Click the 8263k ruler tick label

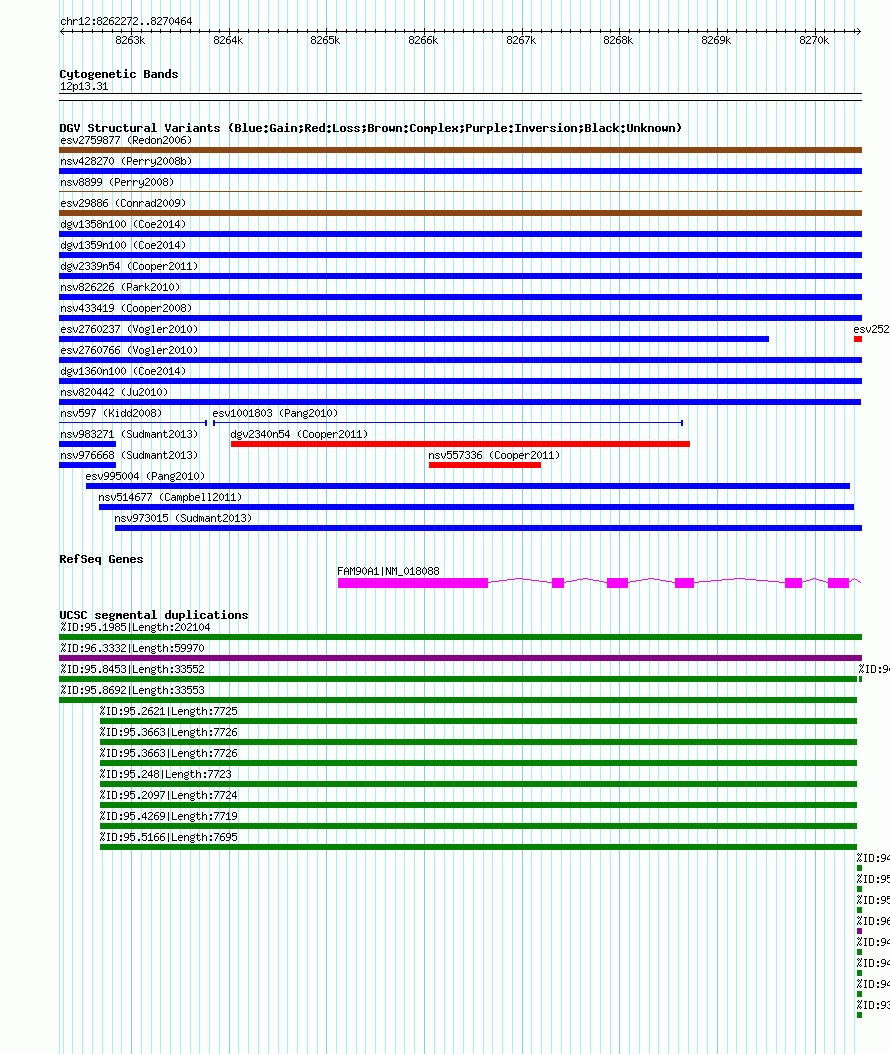pos(130,40)
